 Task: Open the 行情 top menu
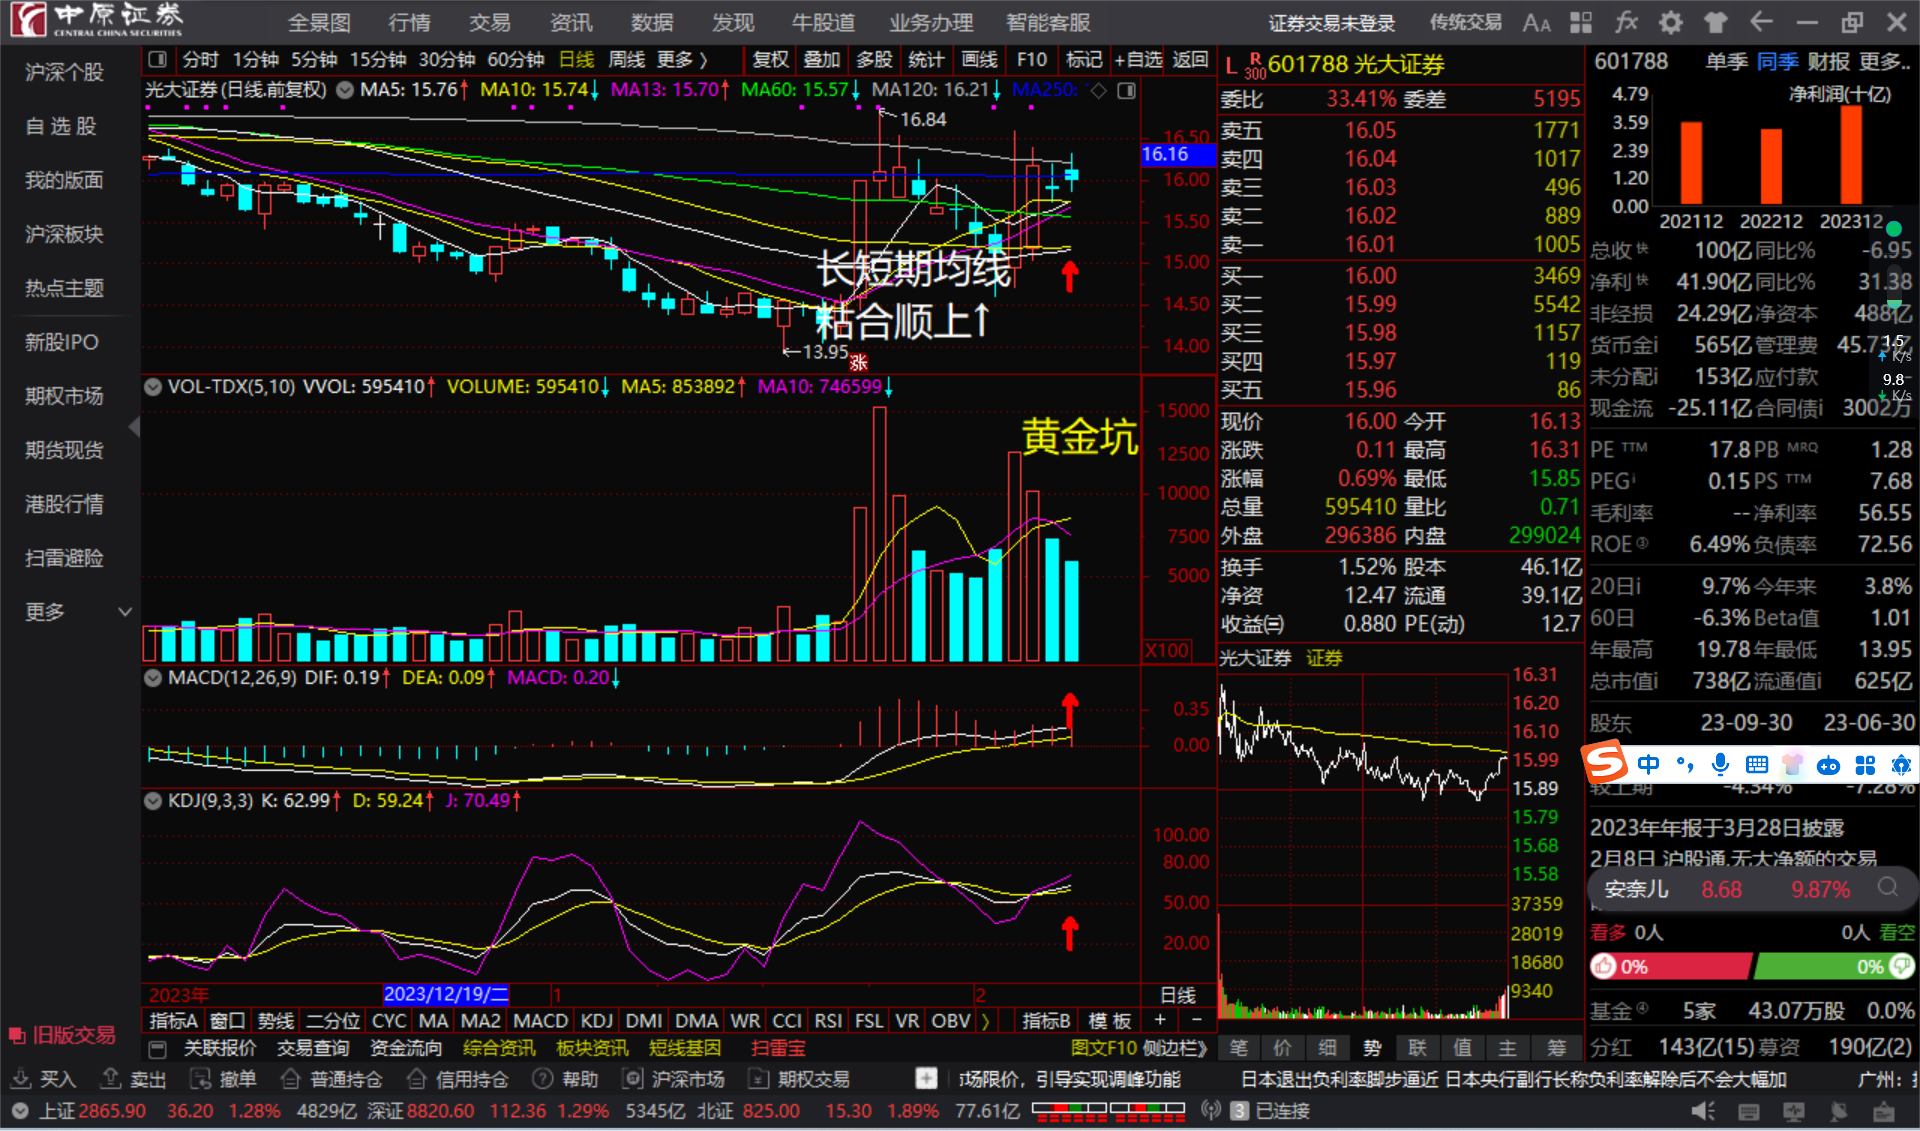pos(409,22)
